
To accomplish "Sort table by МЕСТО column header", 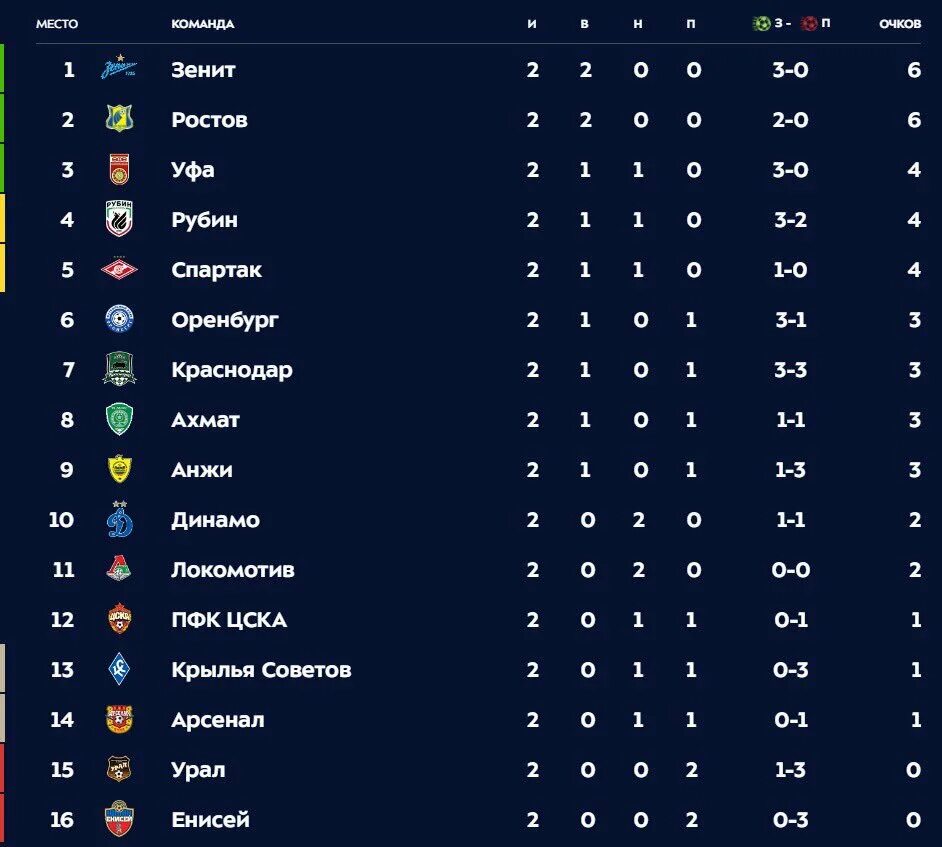I will (57, 24).
